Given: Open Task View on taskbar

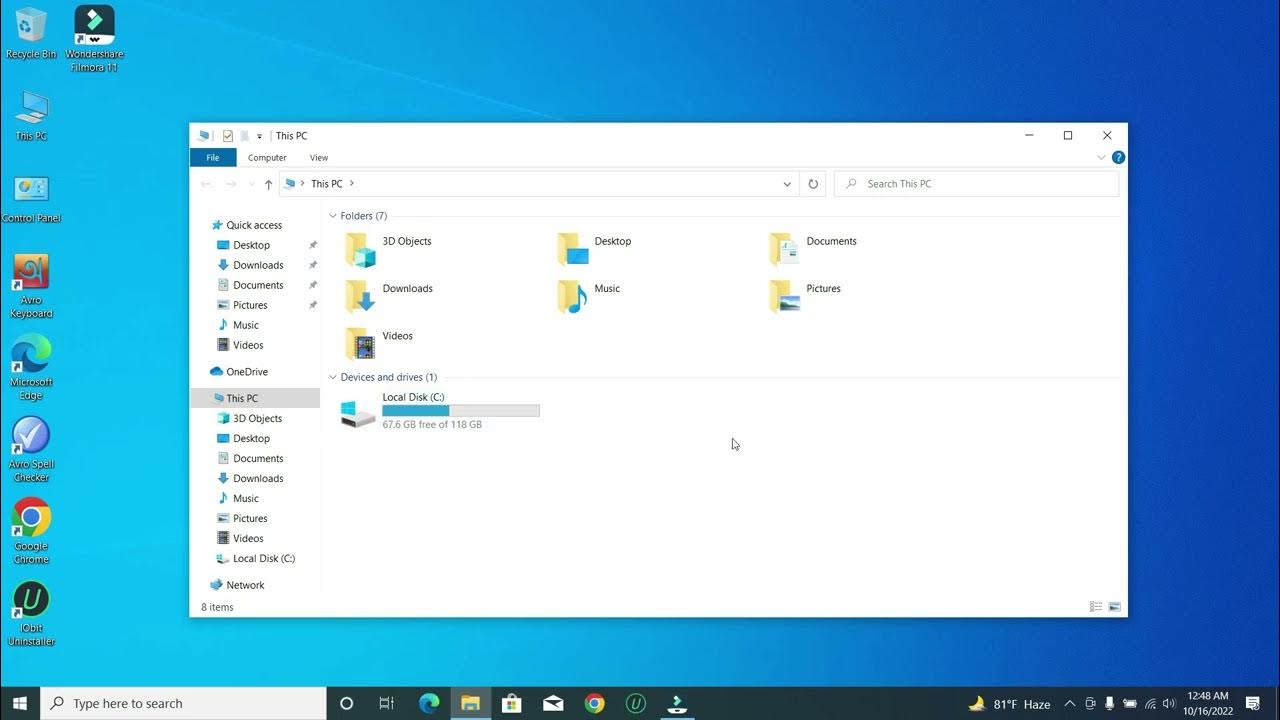Looking at the screenshot, I should (387, 703).
